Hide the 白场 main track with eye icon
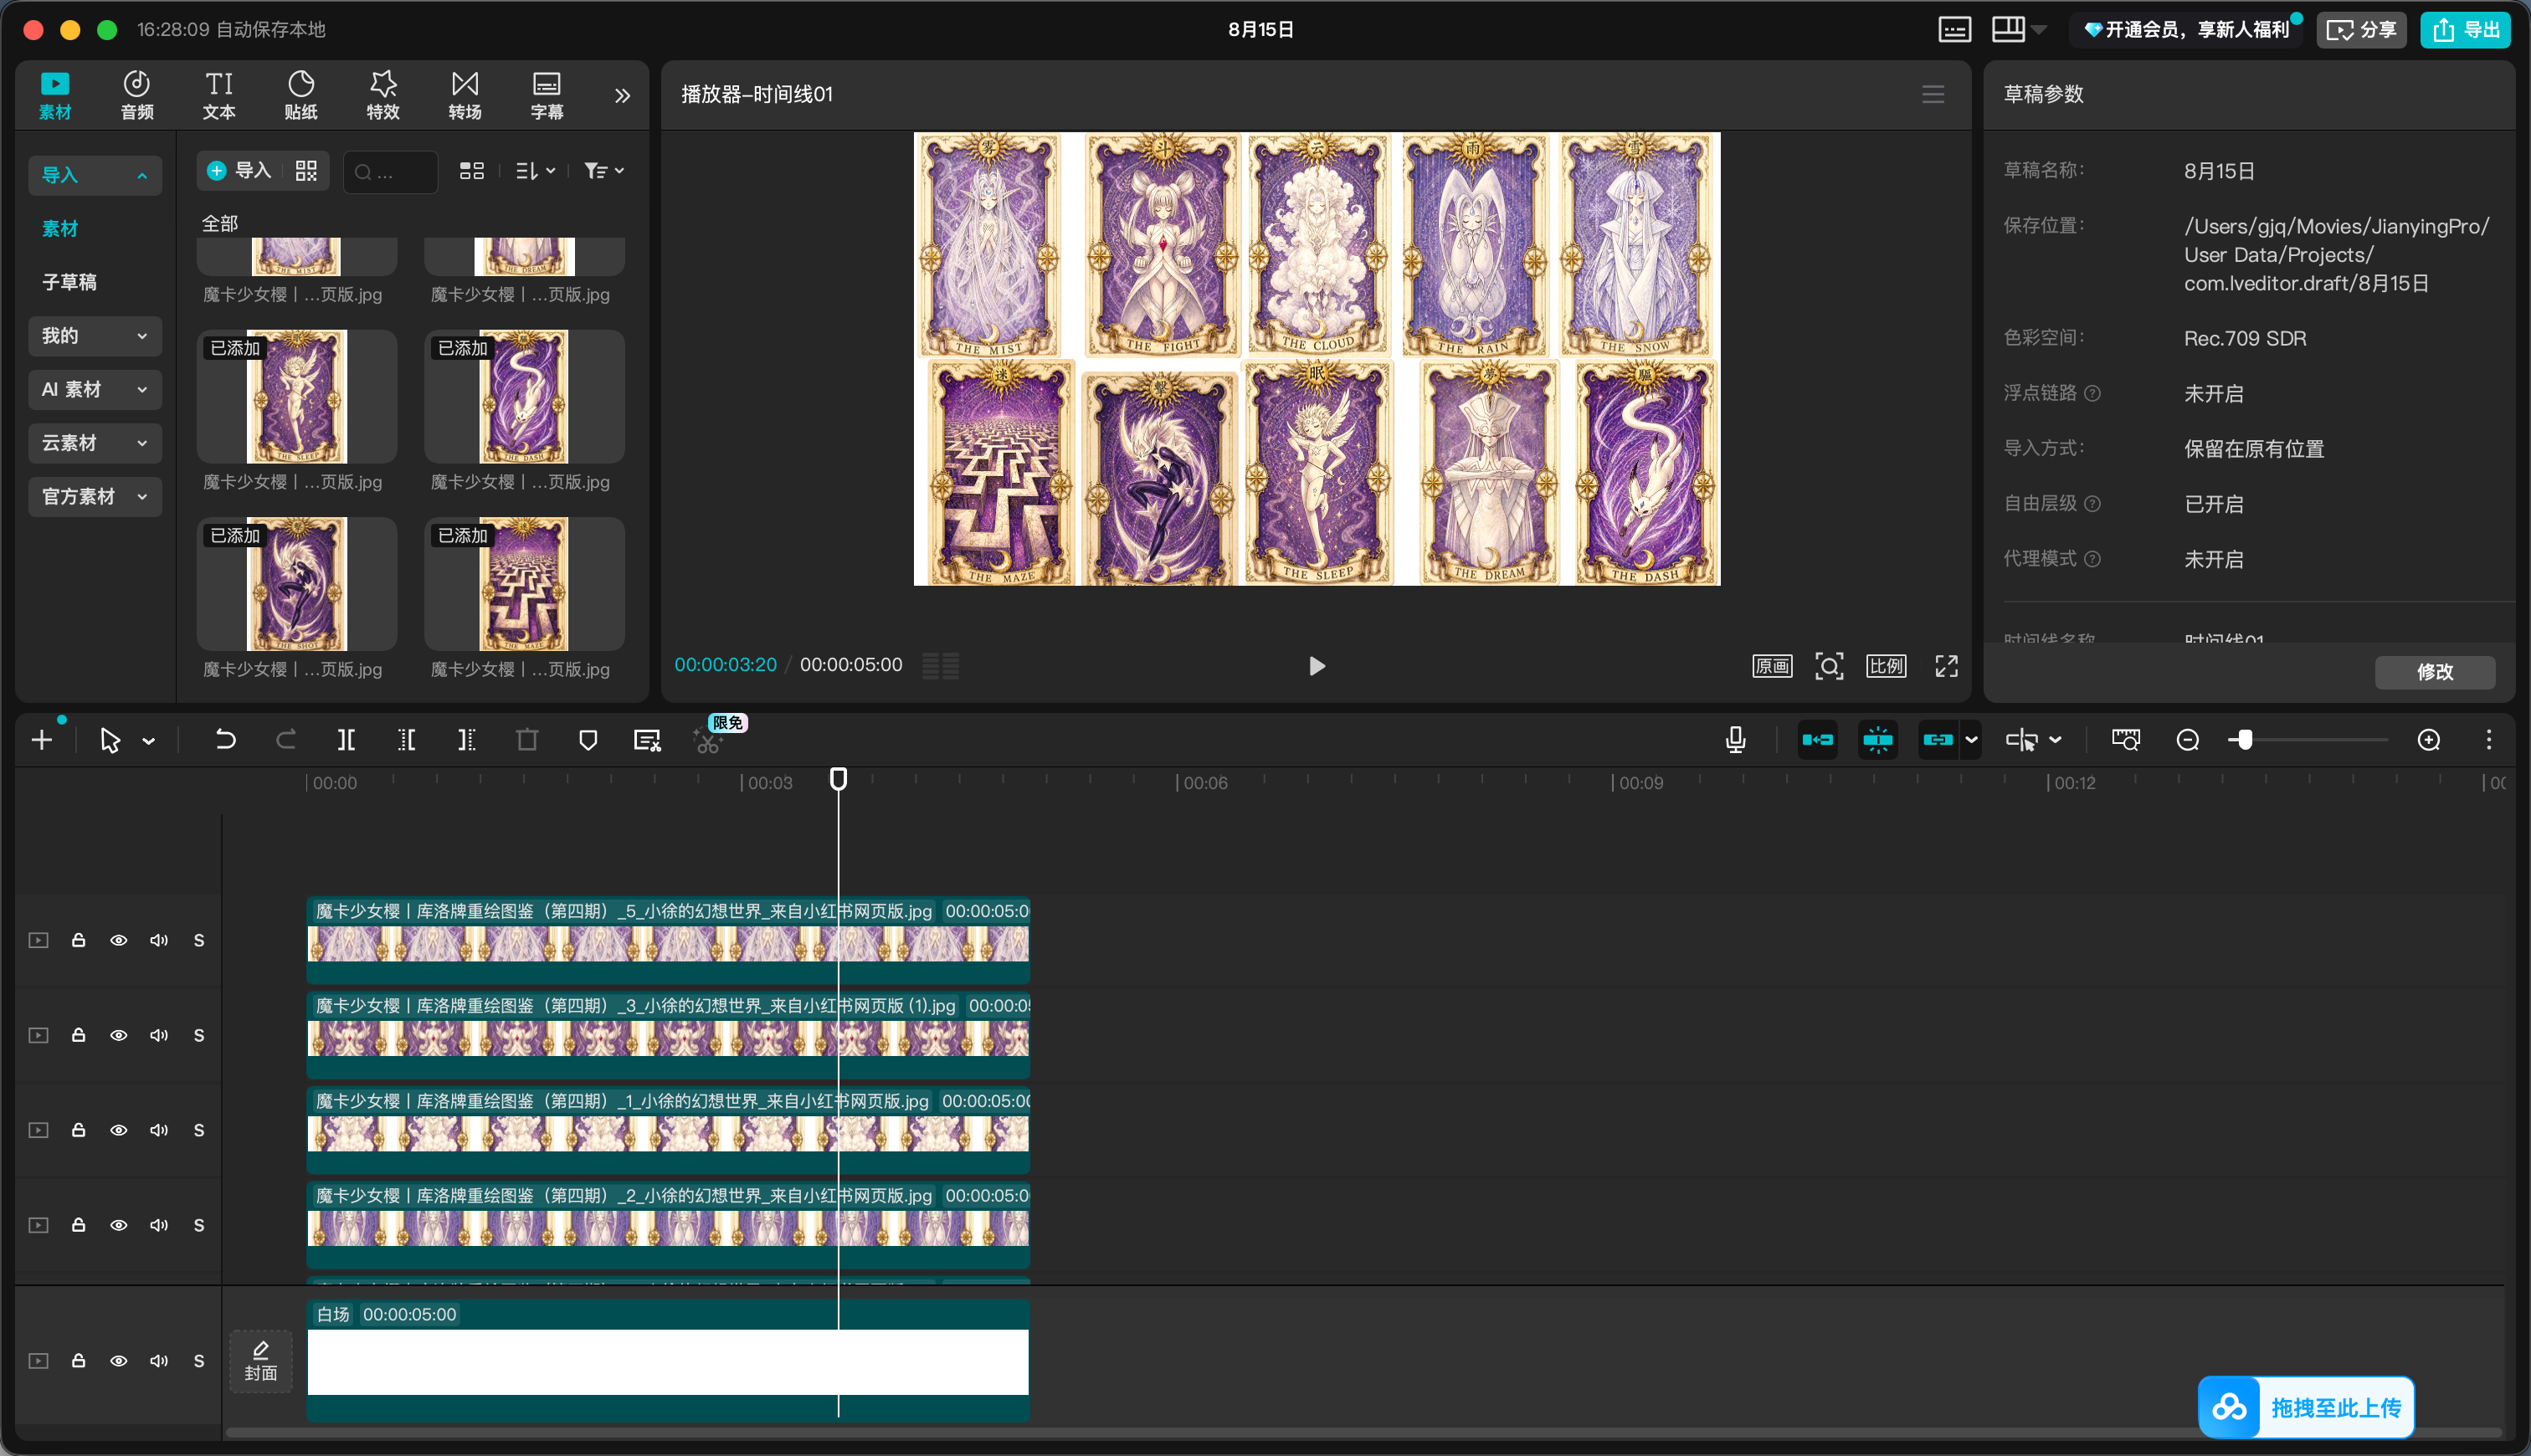2531x1456 pixels. pos(119,1361)
